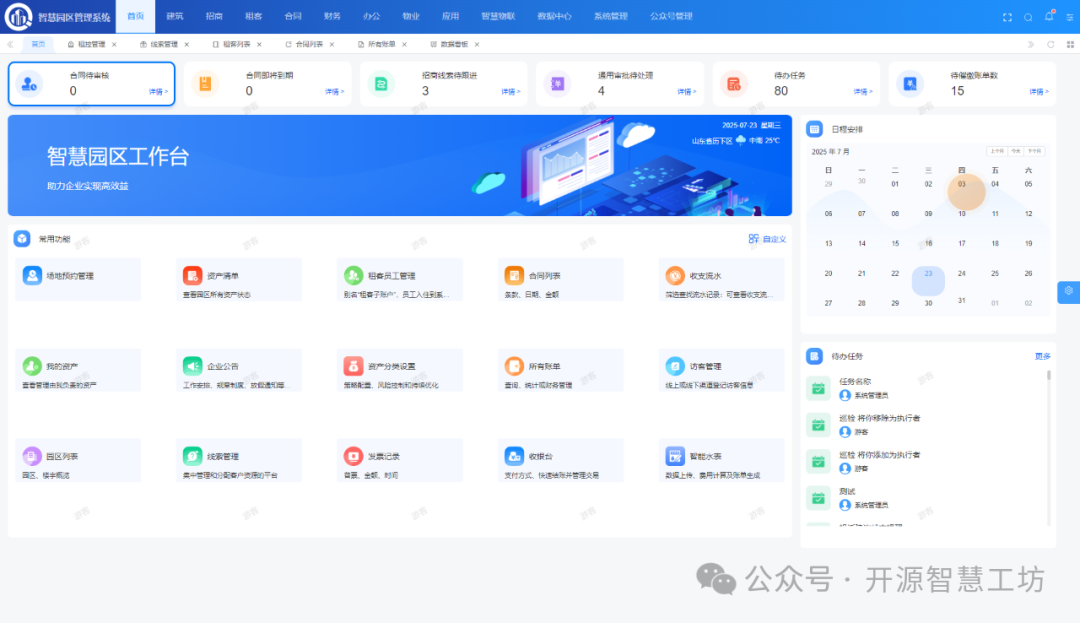Open header settings sliders icon
Viewport: 1080px width, 623px height.
pyautogui.click(x=1070, y=17)
